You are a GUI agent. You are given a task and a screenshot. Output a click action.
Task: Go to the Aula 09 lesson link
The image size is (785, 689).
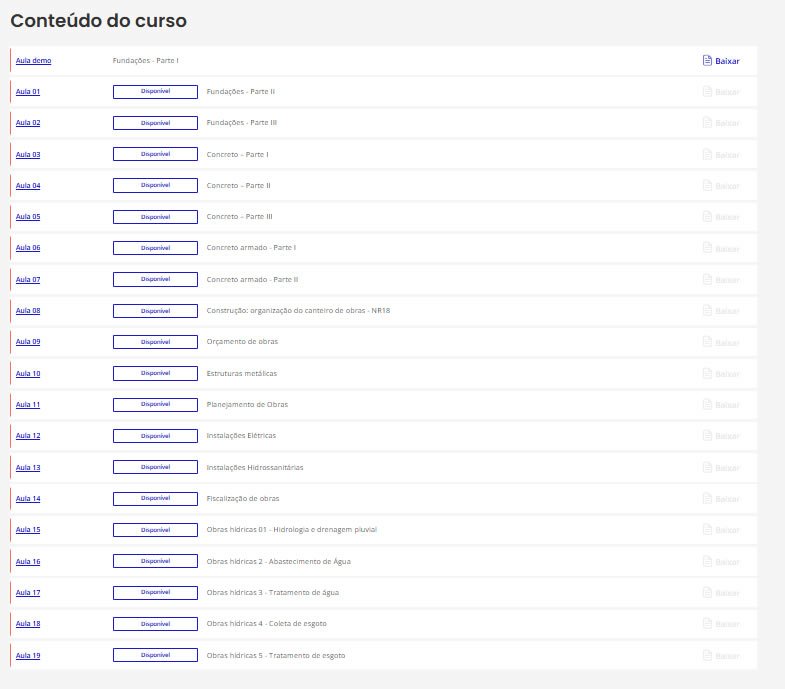click(28, 342)
